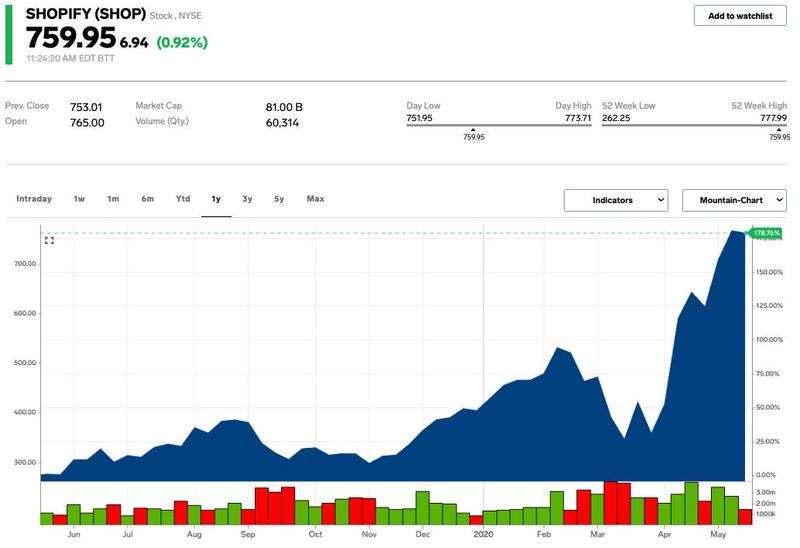The width and height of the screenshot is (800, 548).
Task: Click the chart peak near May
Action: tap(733, 231)
